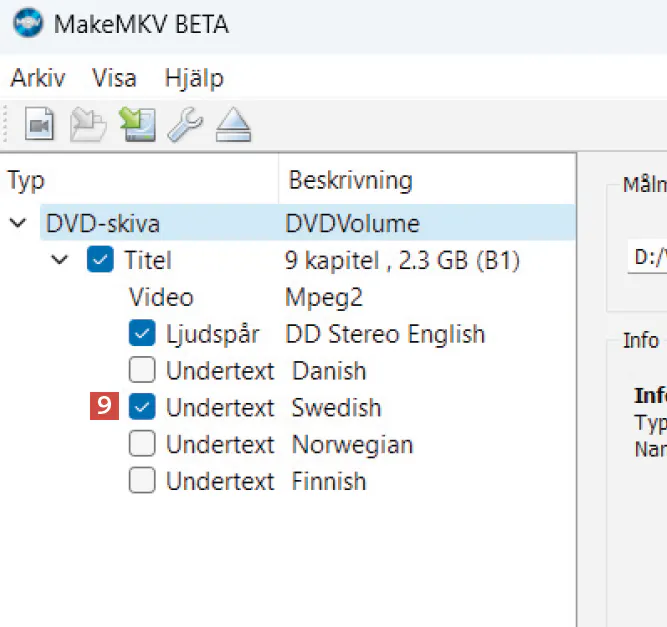Uncheck the Titel checkbox
The image size is (667, 627).
[x=100, y=261]
